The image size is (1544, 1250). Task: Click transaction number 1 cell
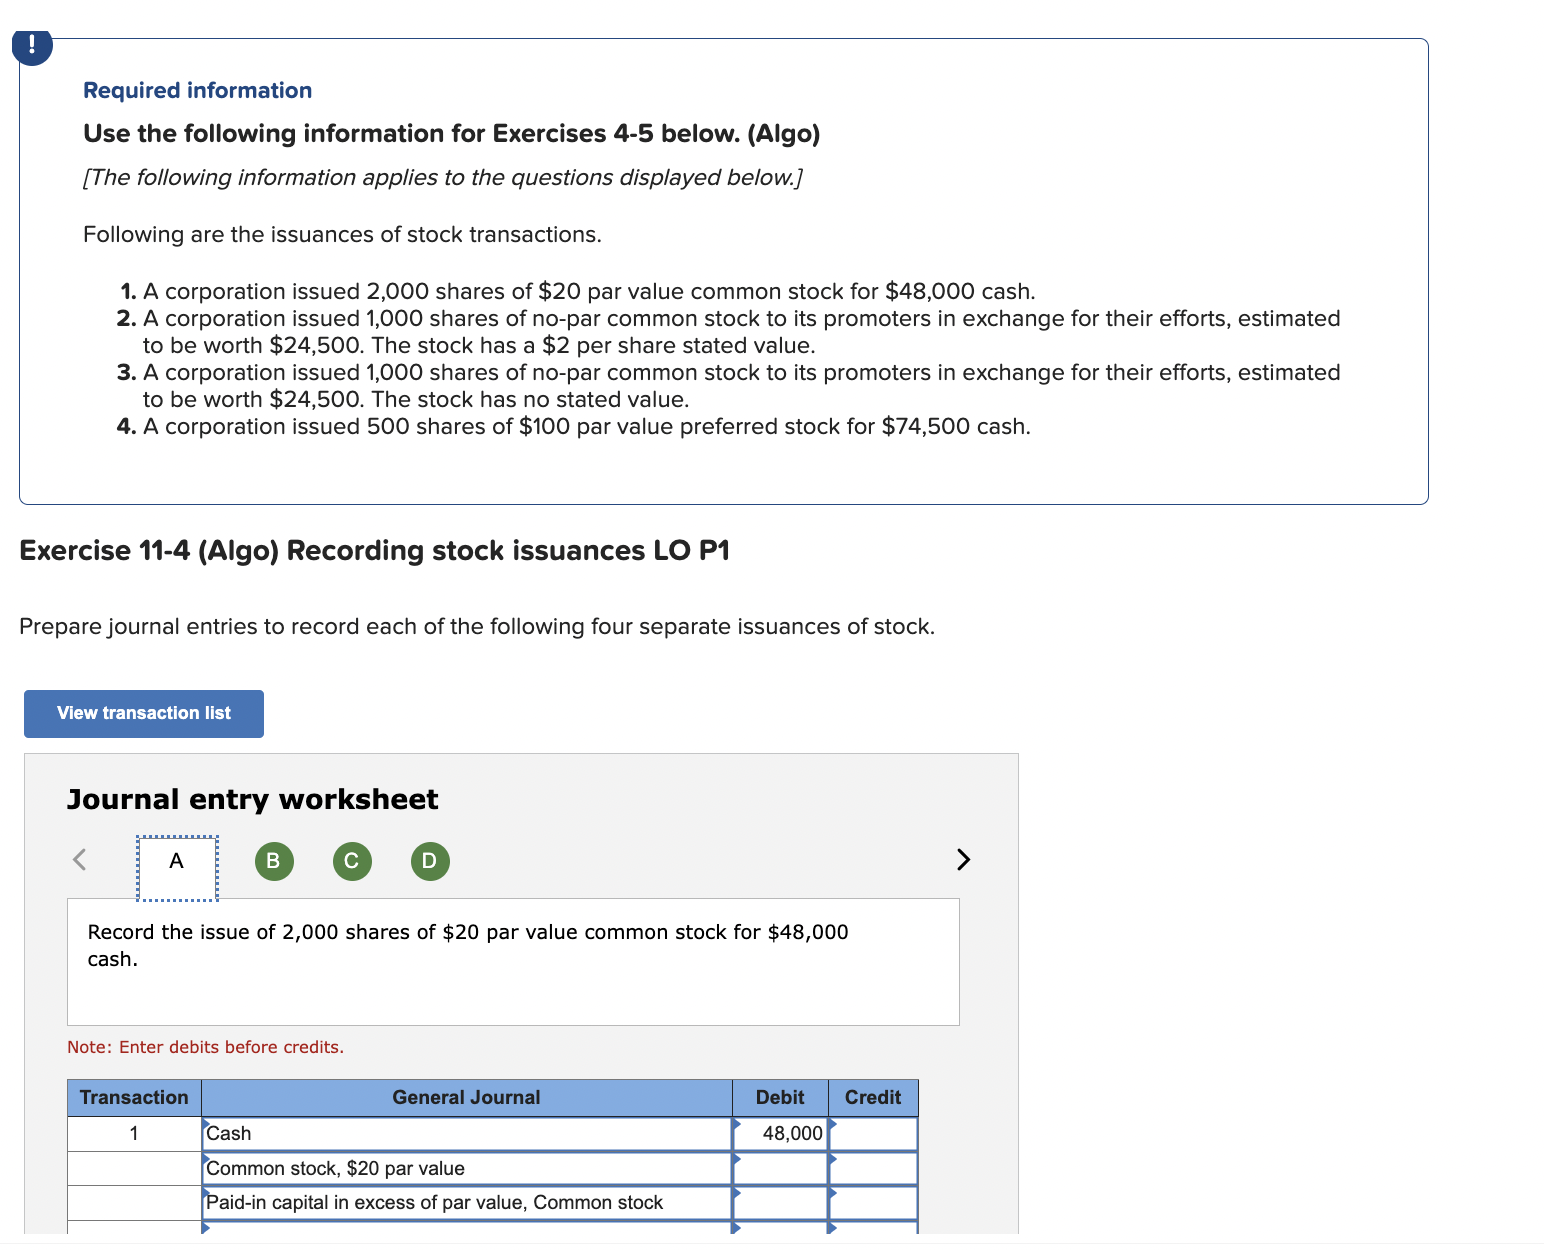[134, 1134]
